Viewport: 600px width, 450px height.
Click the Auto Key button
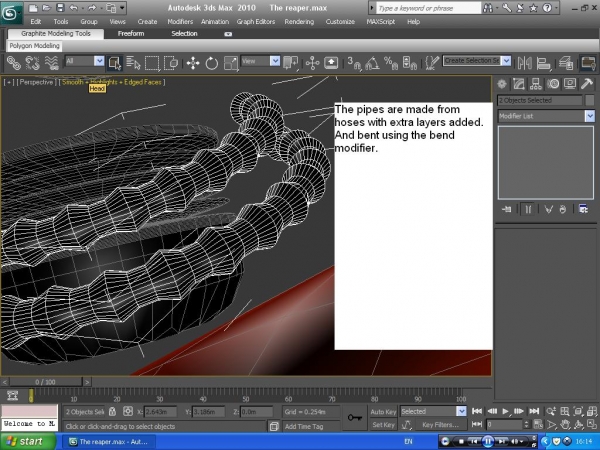click(383, 412)
